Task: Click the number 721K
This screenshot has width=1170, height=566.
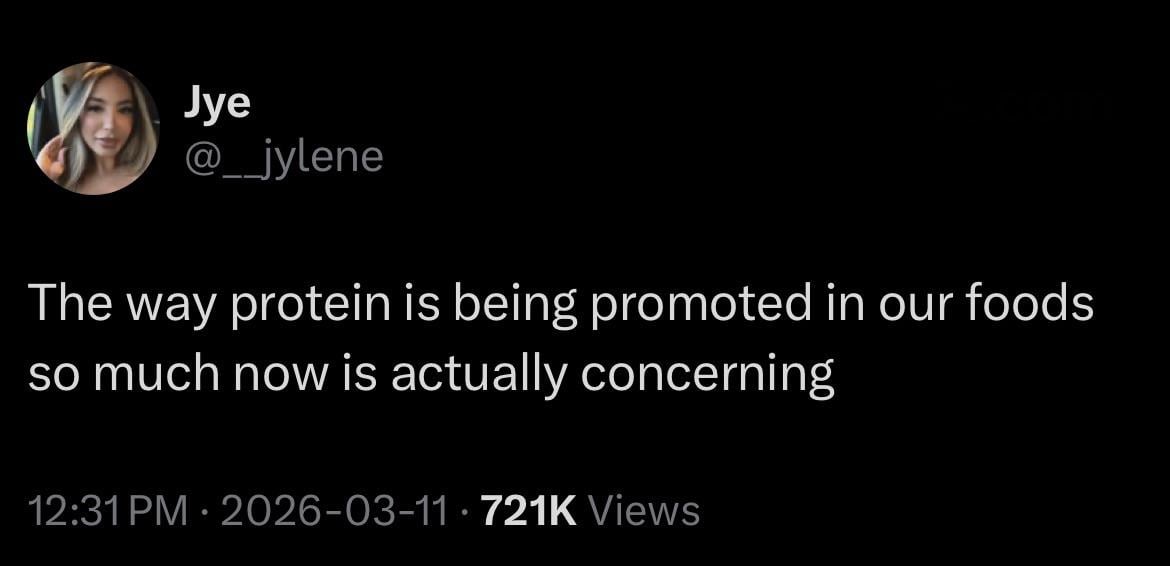Action: click(x=529, y=511)
